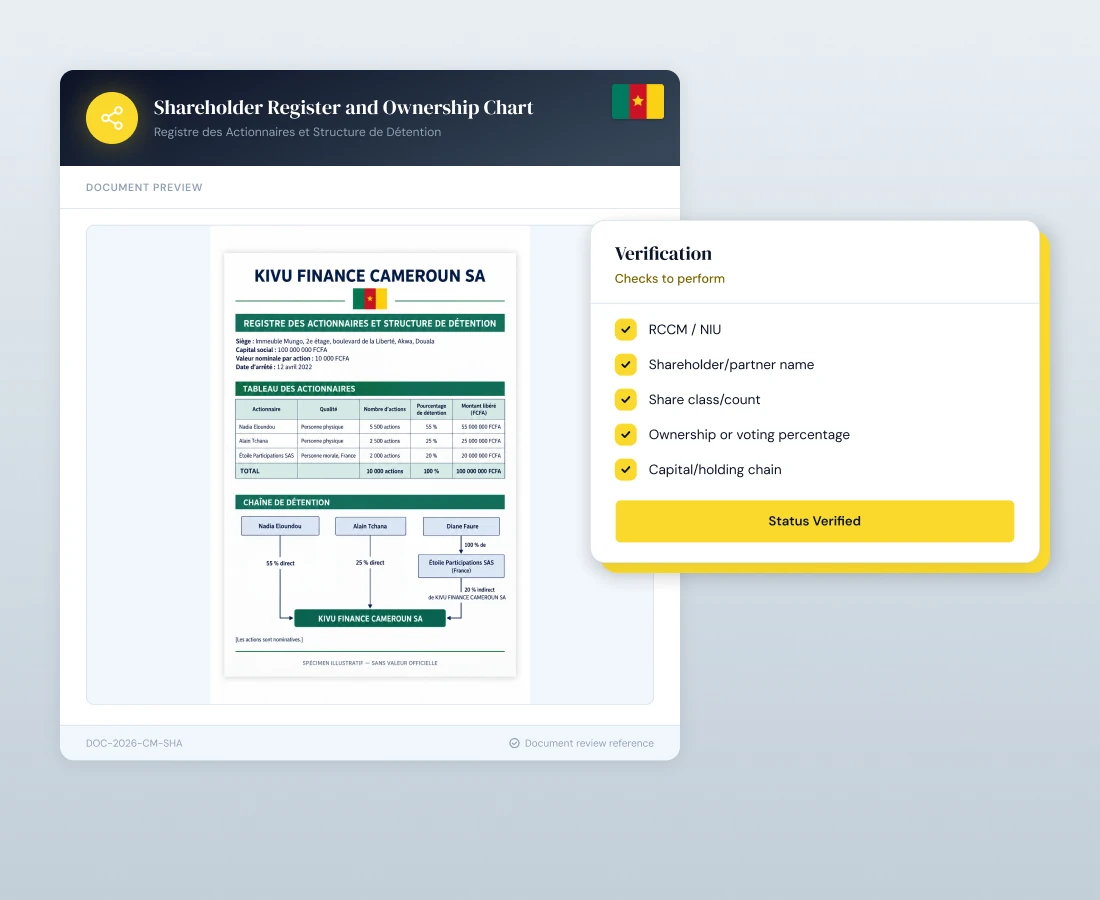The height and width of the screenshot is (900, 1100).
Task: Click the Verification heading
Action: coord(663,253)
